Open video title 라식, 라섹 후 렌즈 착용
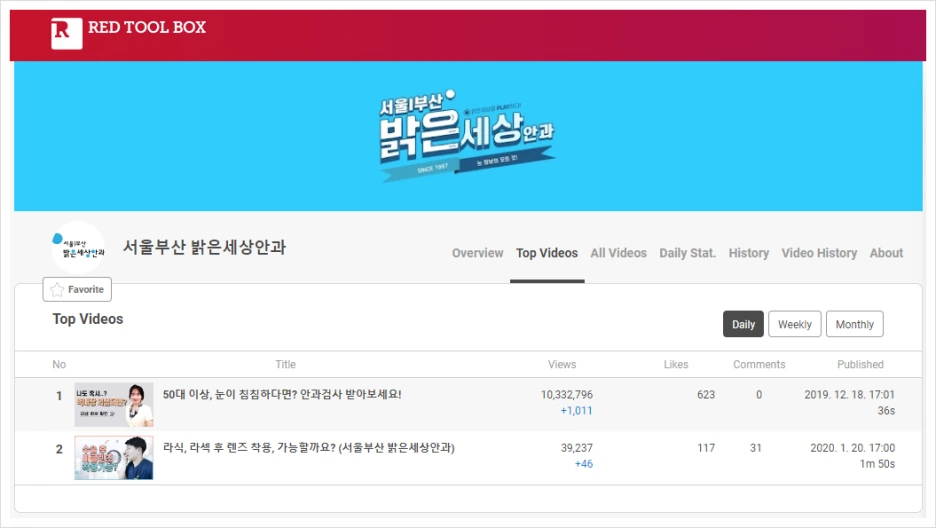The height and width of the screenshot is (528, 936). (309, 447)
